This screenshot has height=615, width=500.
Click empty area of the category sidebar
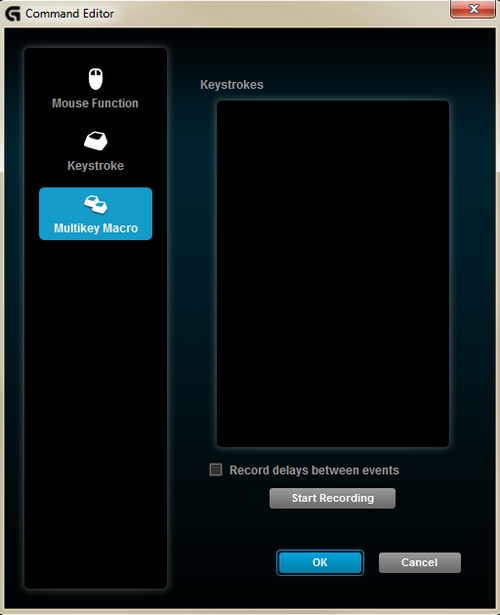point(95,412)
